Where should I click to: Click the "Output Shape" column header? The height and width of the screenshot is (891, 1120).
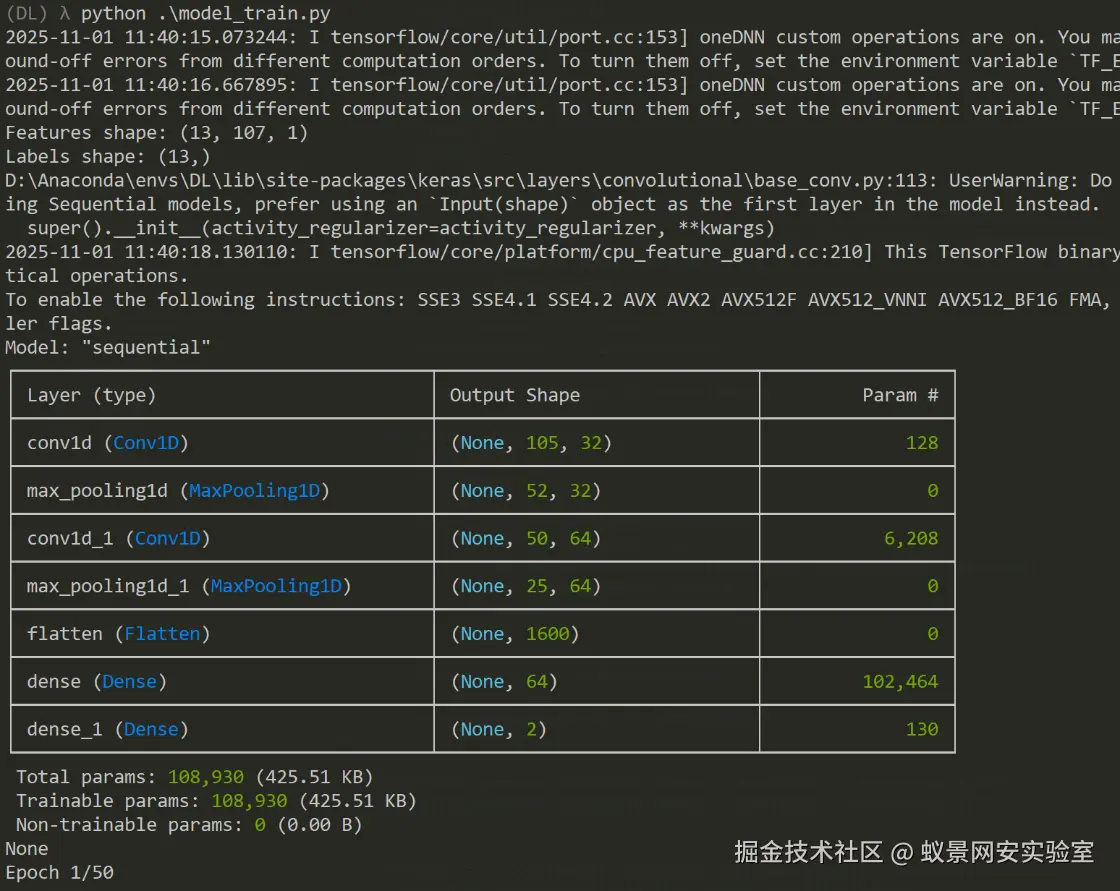[514, 395]
